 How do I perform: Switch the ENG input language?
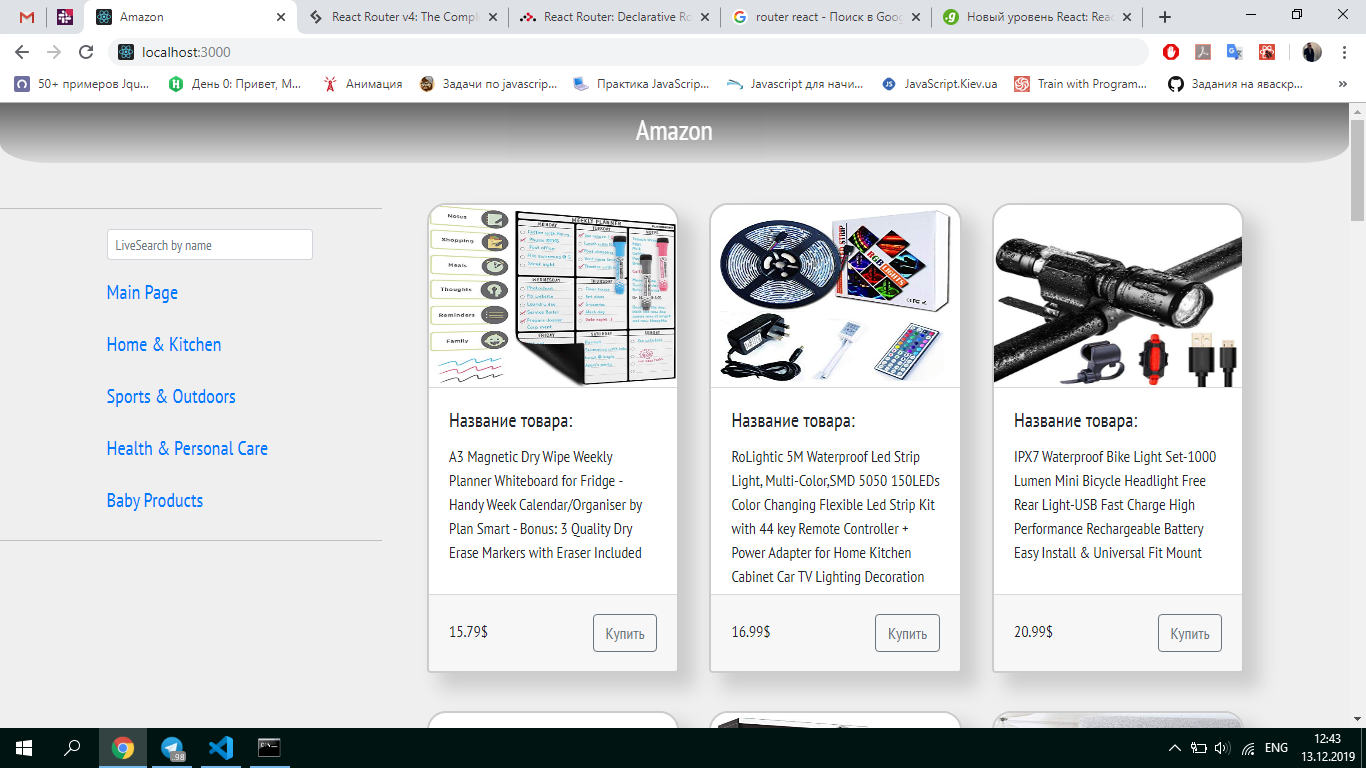[x=1276, y=748]
